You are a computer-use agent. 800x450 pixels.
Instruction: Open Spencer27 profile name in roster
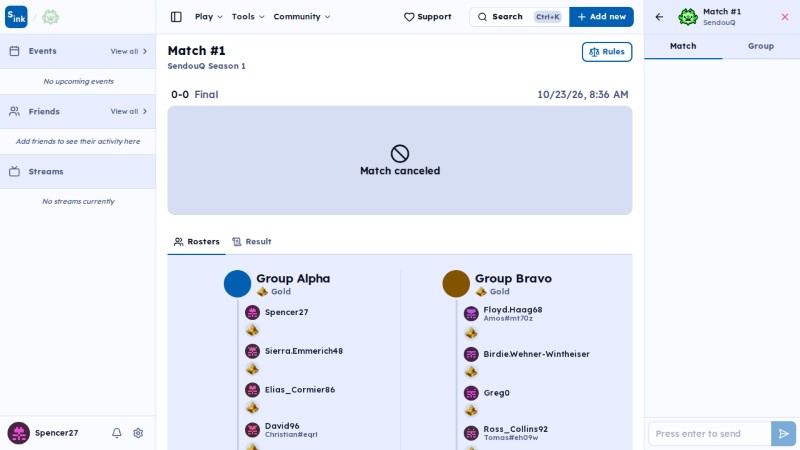[x=287, y=312]
